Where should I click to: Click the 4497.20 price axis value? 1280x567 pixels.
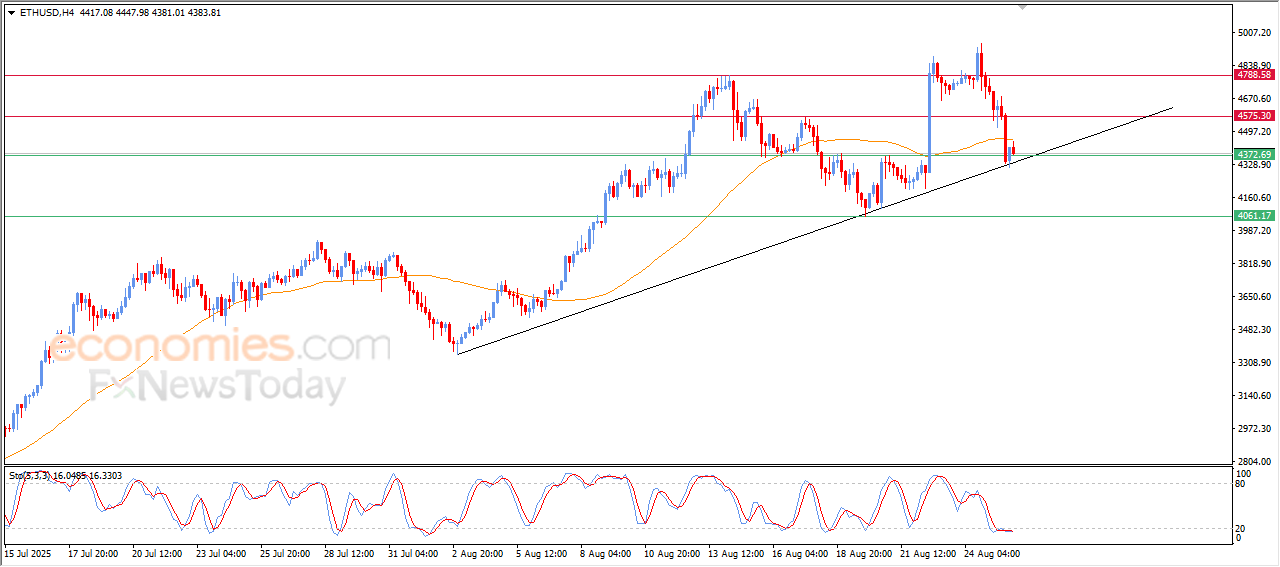[1253, 132]
